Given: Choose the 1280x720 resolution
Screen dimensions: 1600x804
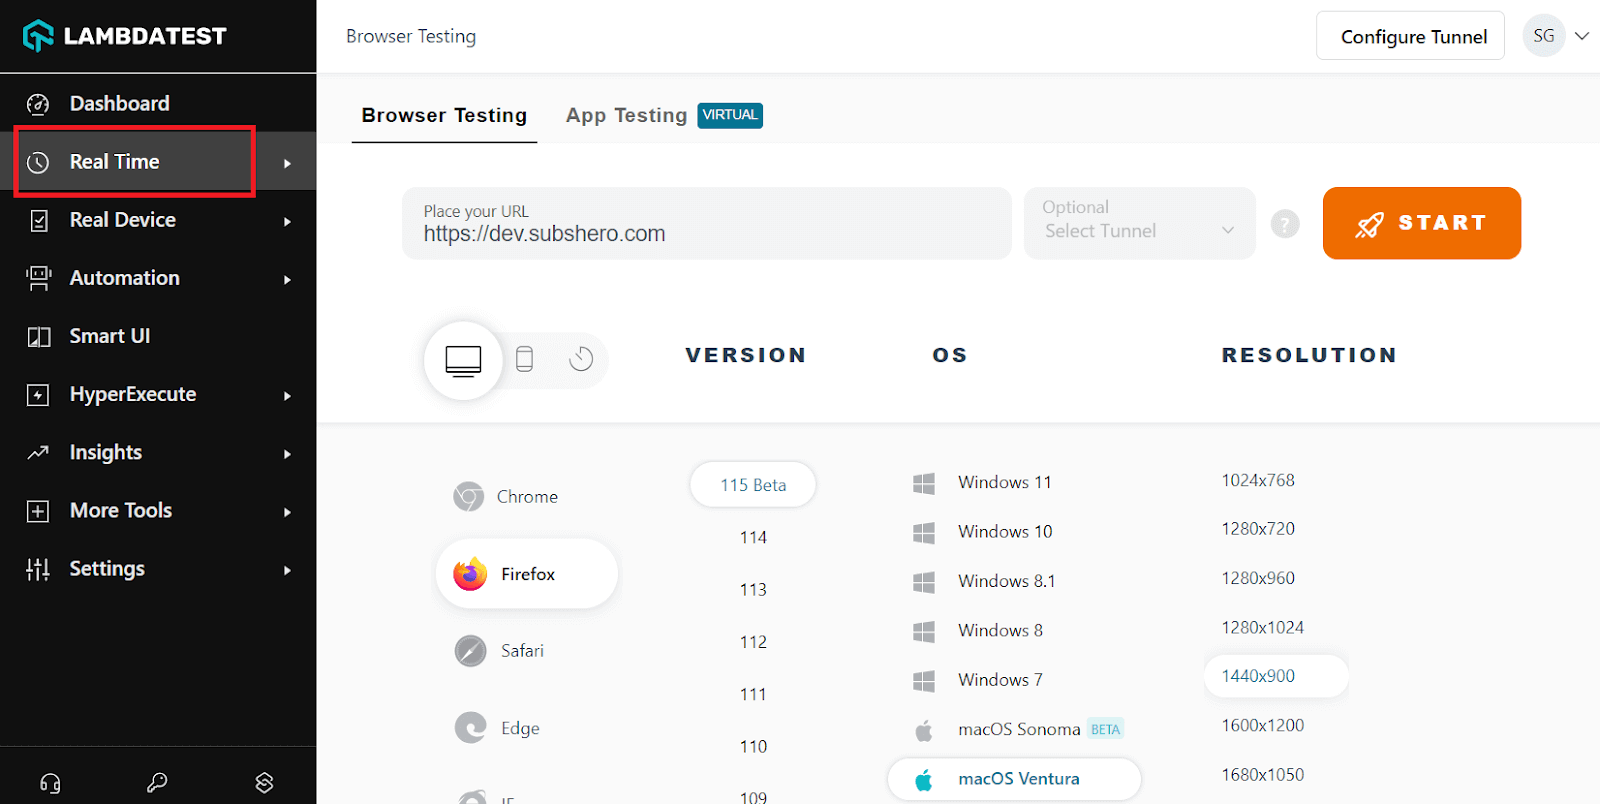Looking at the screenshot, I should point(1258,528).
